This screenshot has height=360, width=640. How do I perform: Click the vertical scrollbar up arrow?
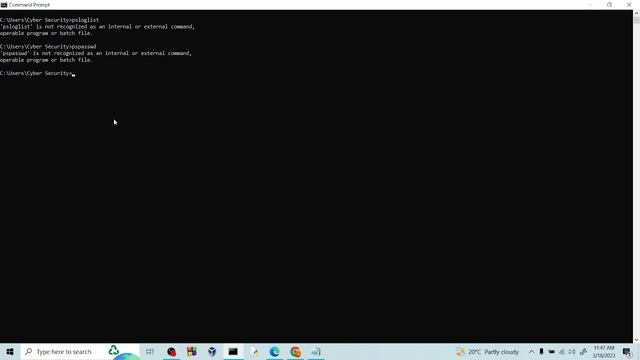[636, 13]
